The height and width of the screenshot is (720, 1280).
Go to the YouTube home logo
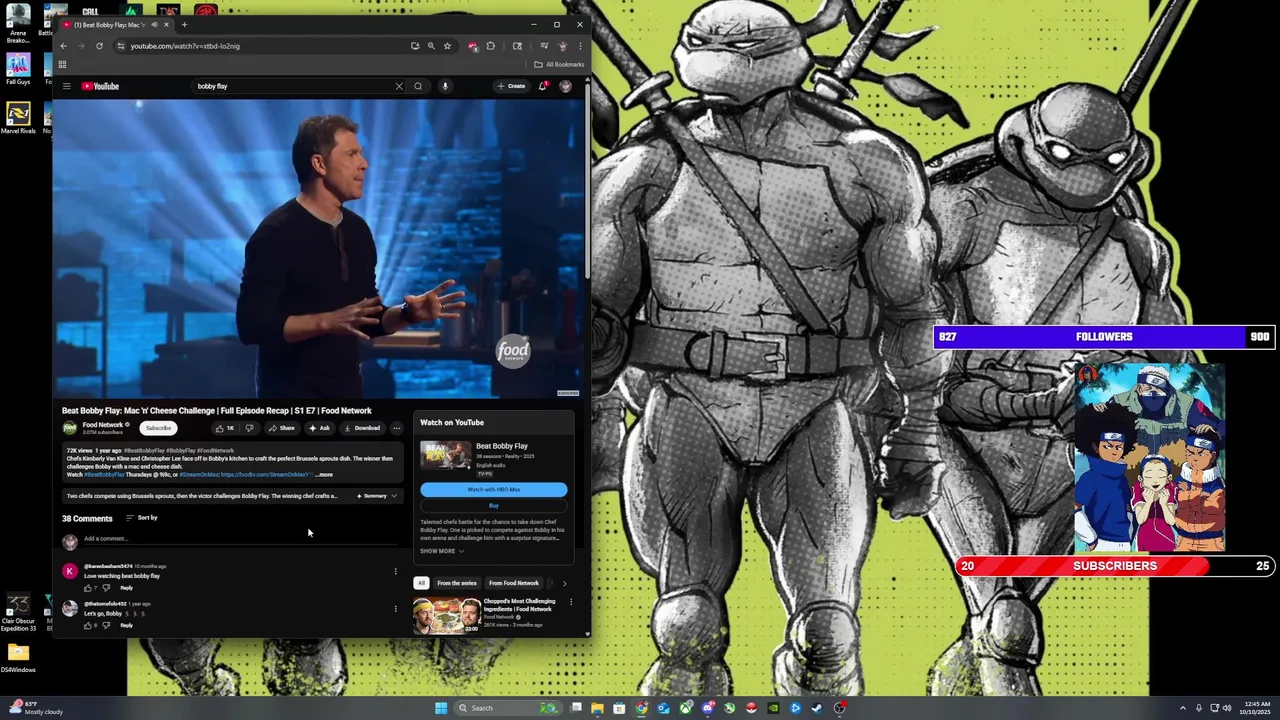pos(100,86)
